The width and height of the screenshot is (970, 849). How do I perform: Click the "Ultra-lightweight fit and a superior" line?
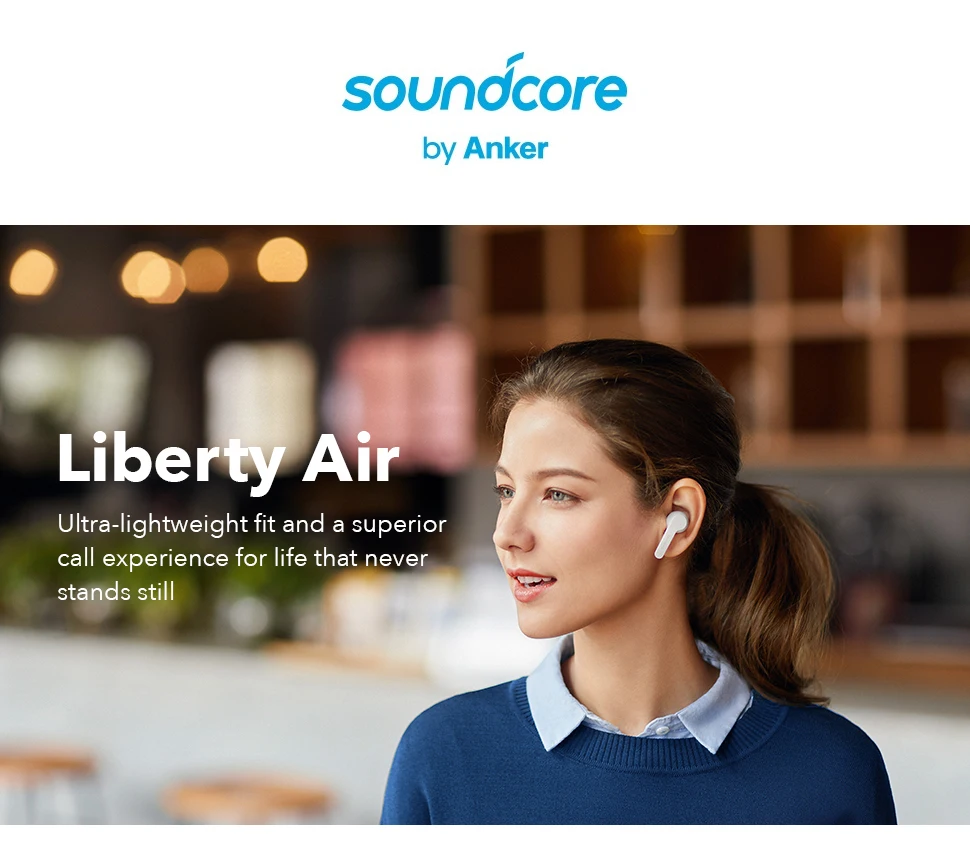click(252, 524)
